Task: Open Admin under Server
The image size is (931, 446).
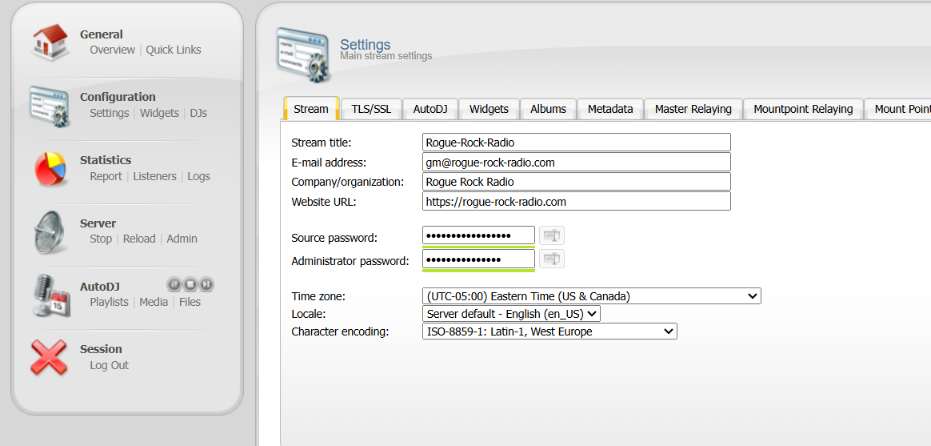Action: [182, 239]
